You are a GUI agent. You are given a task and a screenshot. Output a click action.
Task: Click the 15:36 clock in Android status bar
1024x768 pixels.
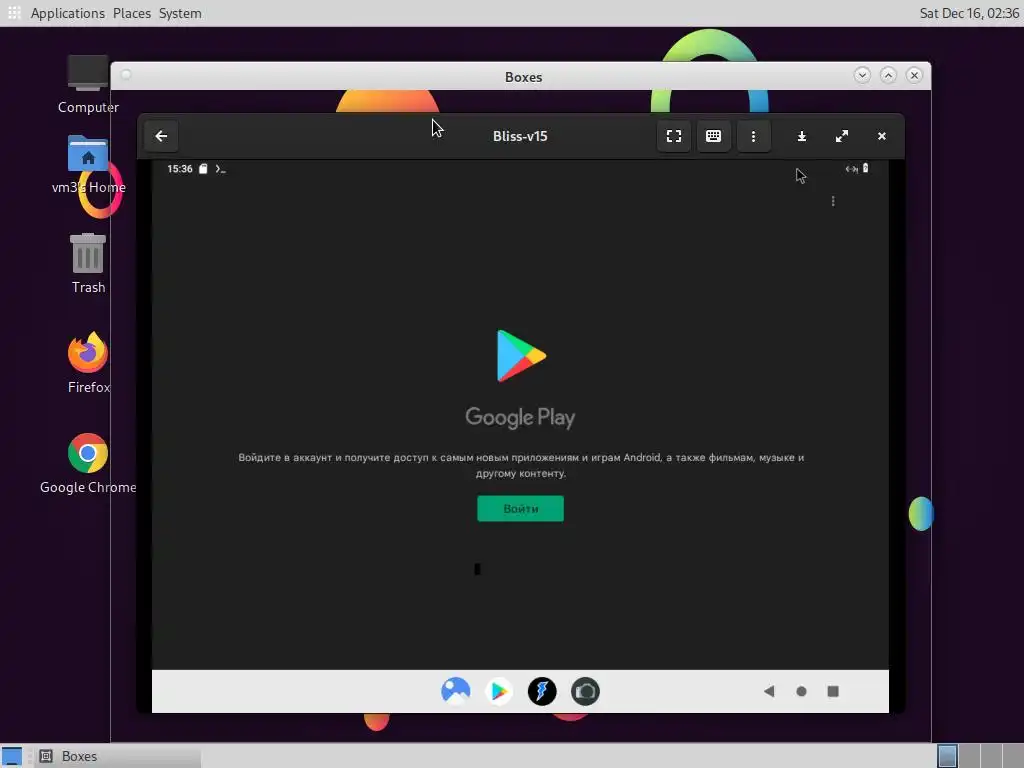180,168
